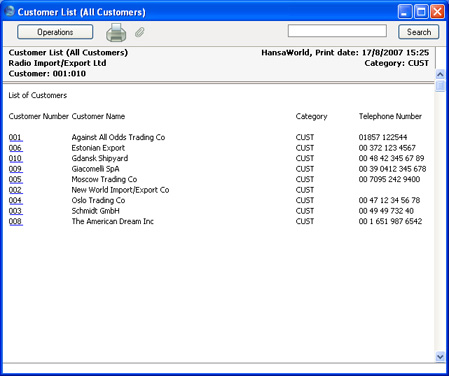Open customer number 005 link
Viewport: 449px width, 376px height.
click(16, 179)
